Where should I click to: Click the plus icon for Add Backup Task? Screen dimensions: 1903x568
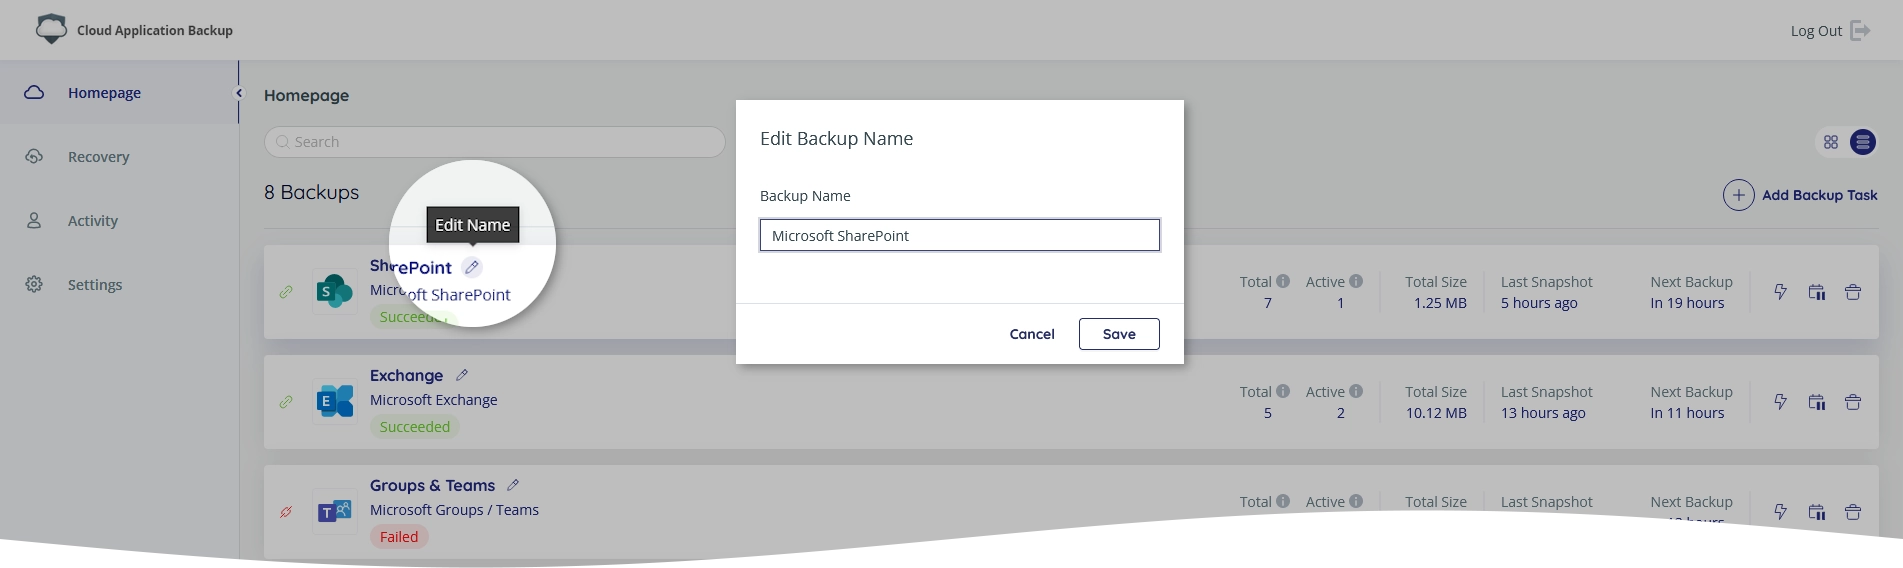tap(1739, 195)
